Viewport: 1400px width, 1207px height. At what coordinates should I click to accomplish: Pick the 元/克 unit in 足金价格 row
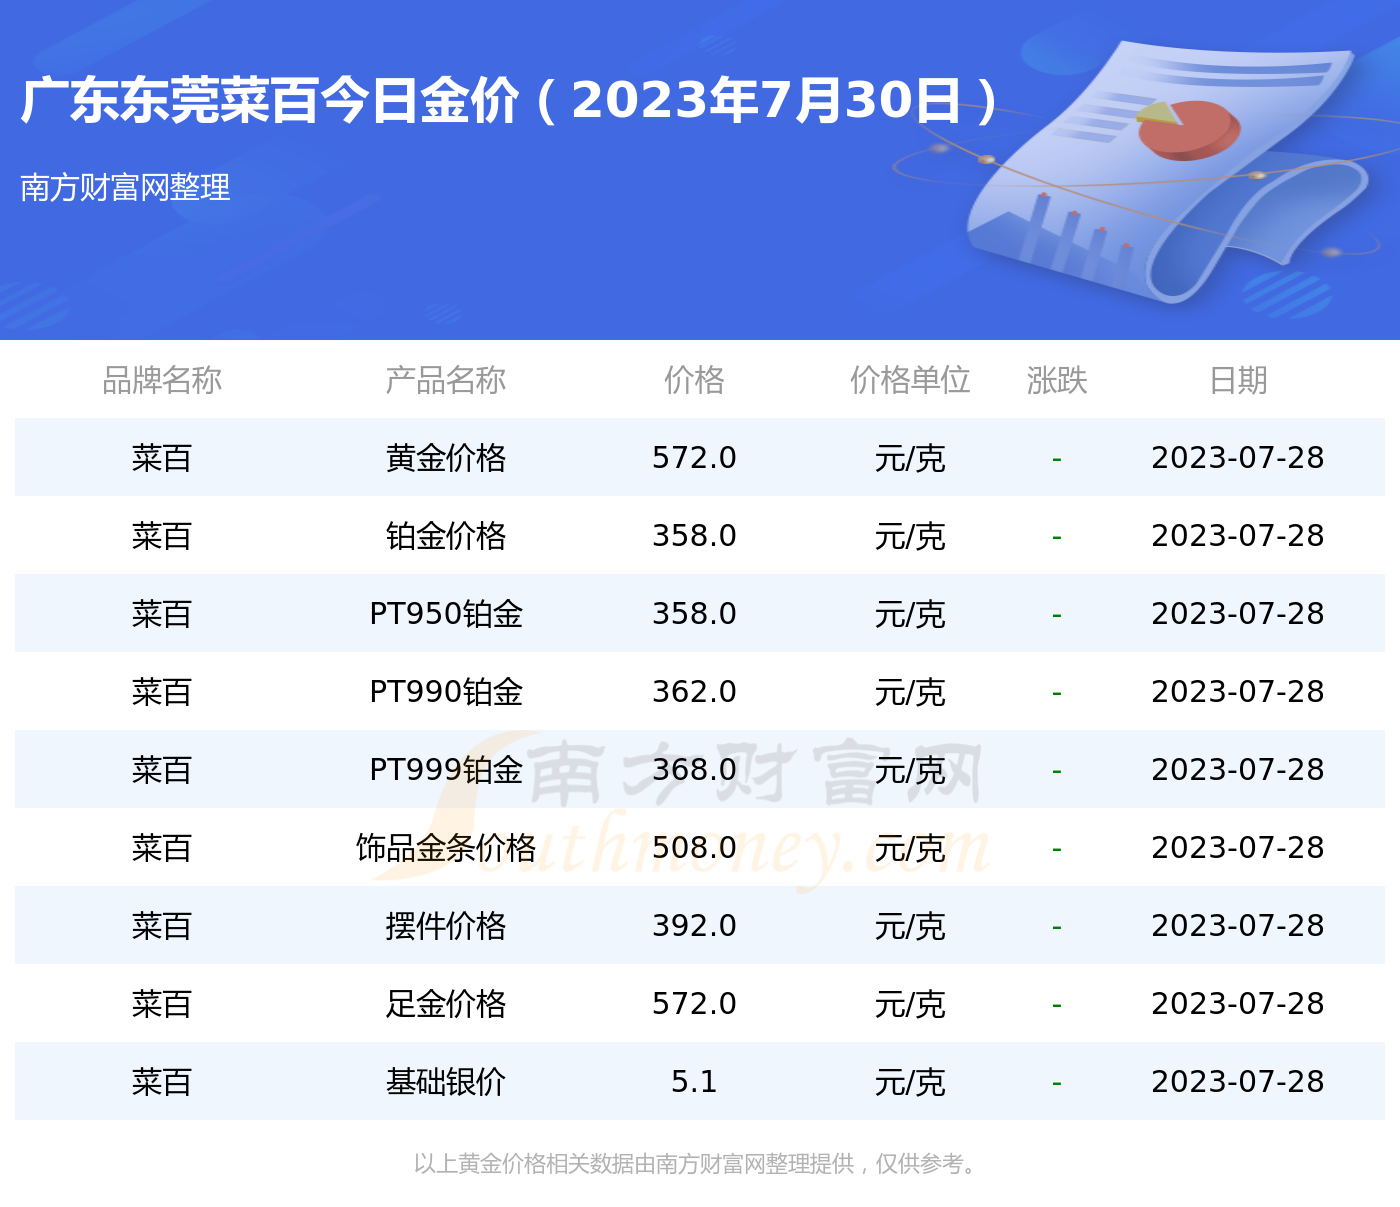tap(910, 1004)
